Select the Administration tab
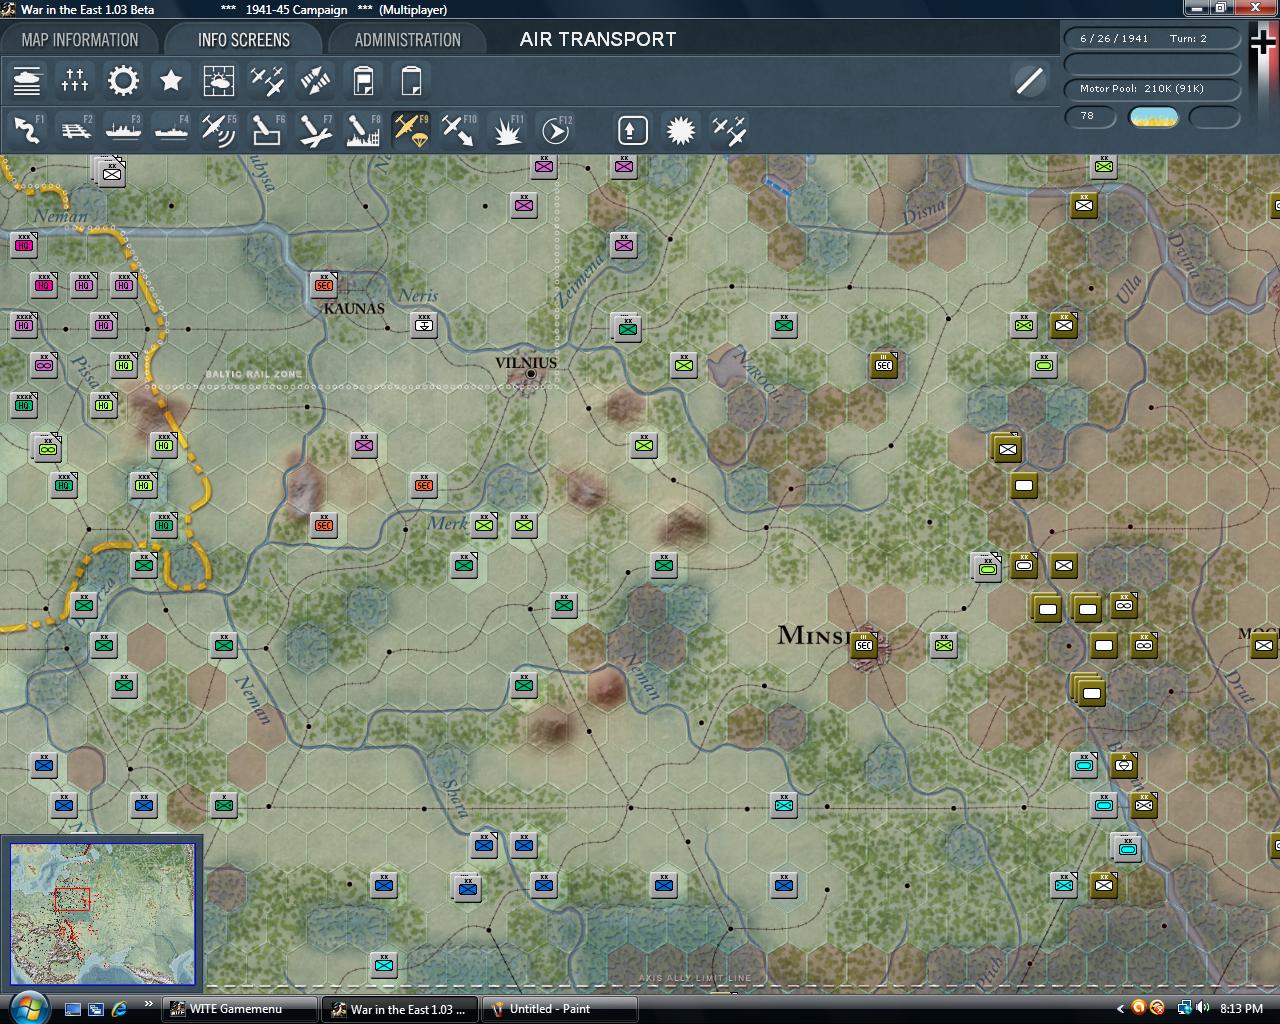This screenshot has height=1024, width=1280. point(407,40)
